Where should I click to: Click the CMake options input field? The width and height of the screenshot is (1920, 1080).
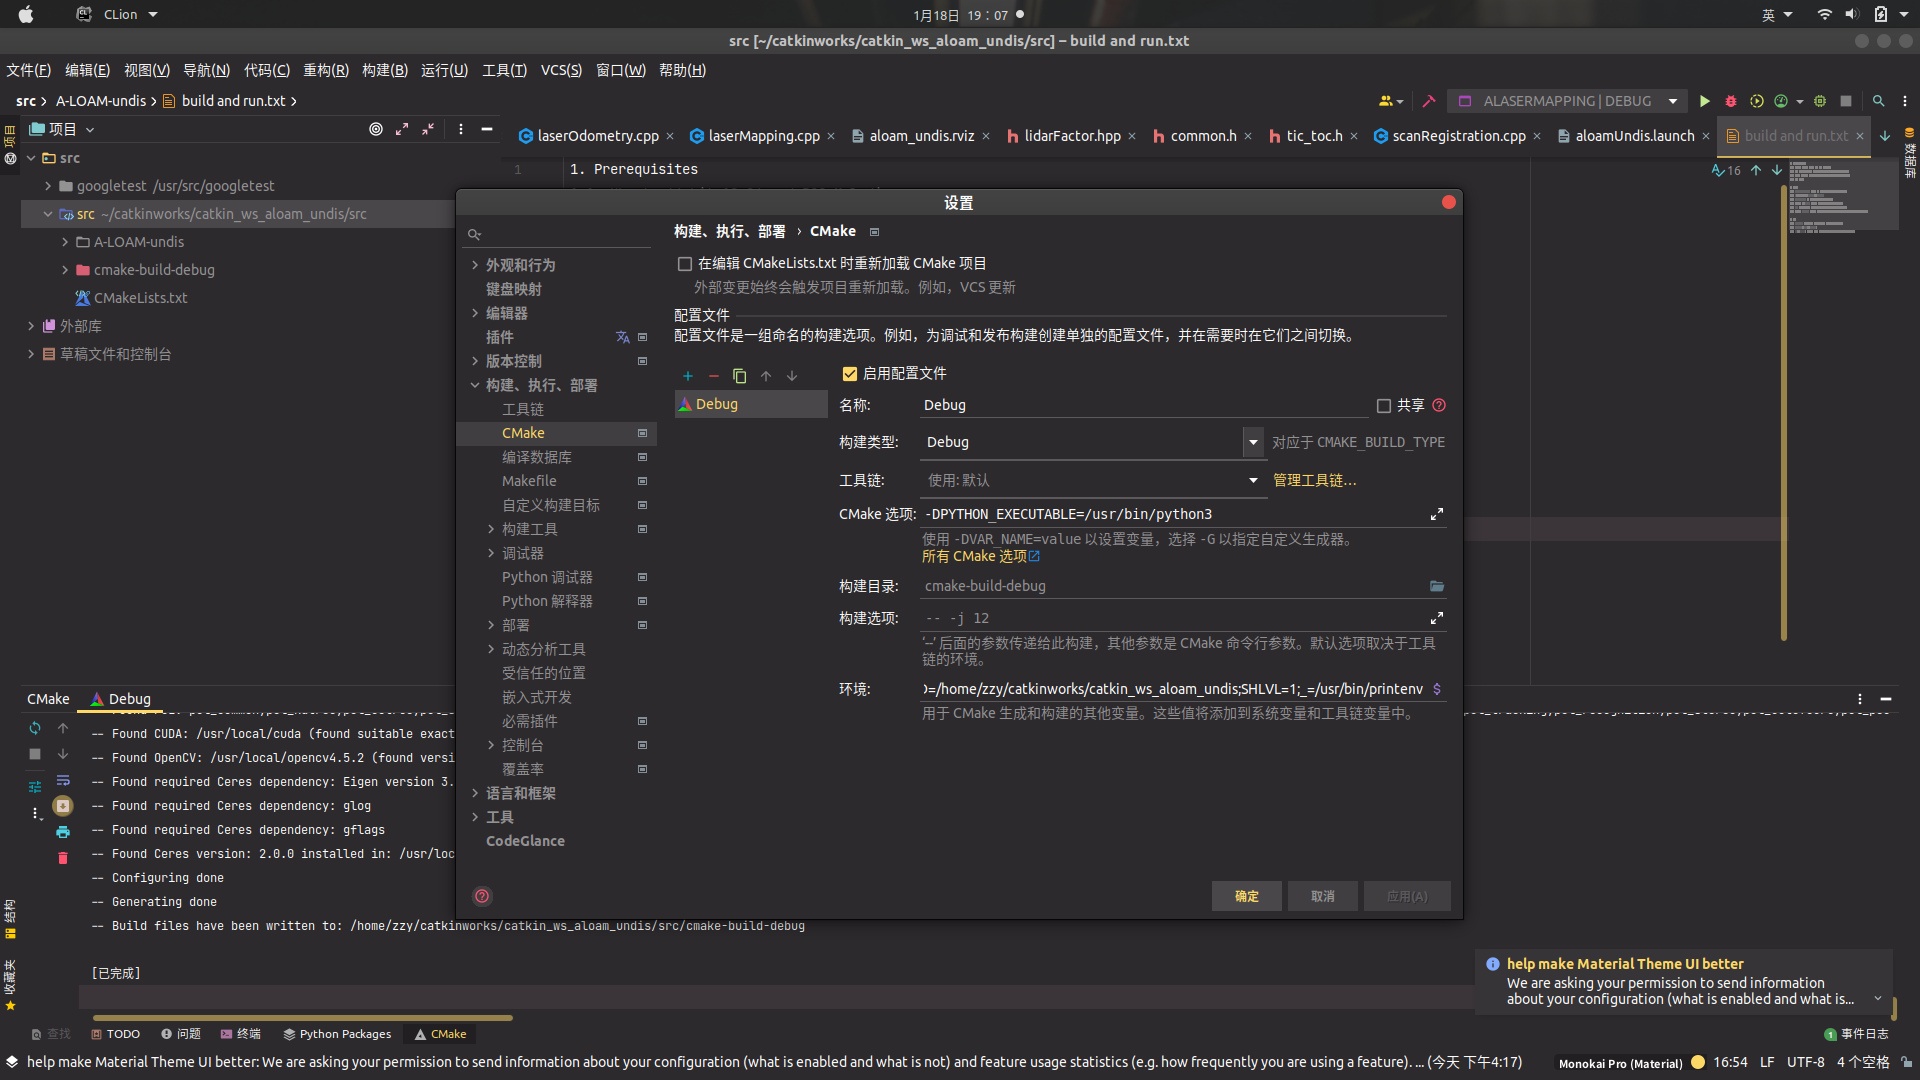point(1174,514)
